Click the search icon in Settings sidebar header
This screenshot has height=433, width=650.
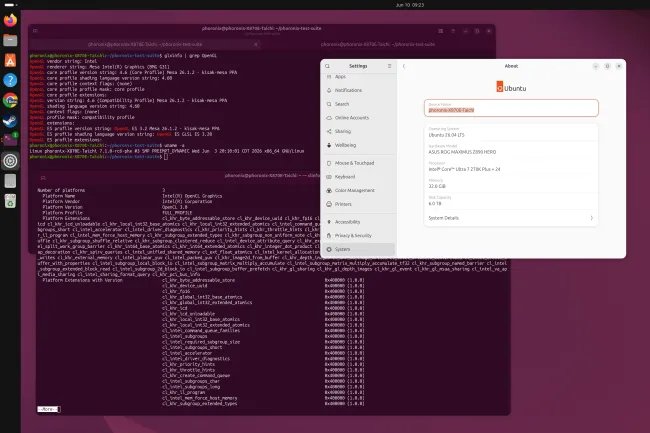(x=327, y=66)
